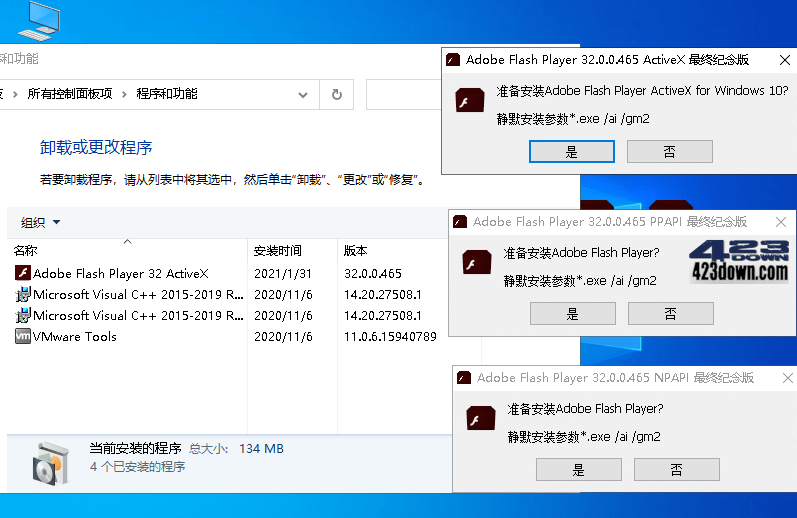Click the first Microsoft Visual C++ entry icon
This screenshot has height=518, width=797.
tap(23, 294)
